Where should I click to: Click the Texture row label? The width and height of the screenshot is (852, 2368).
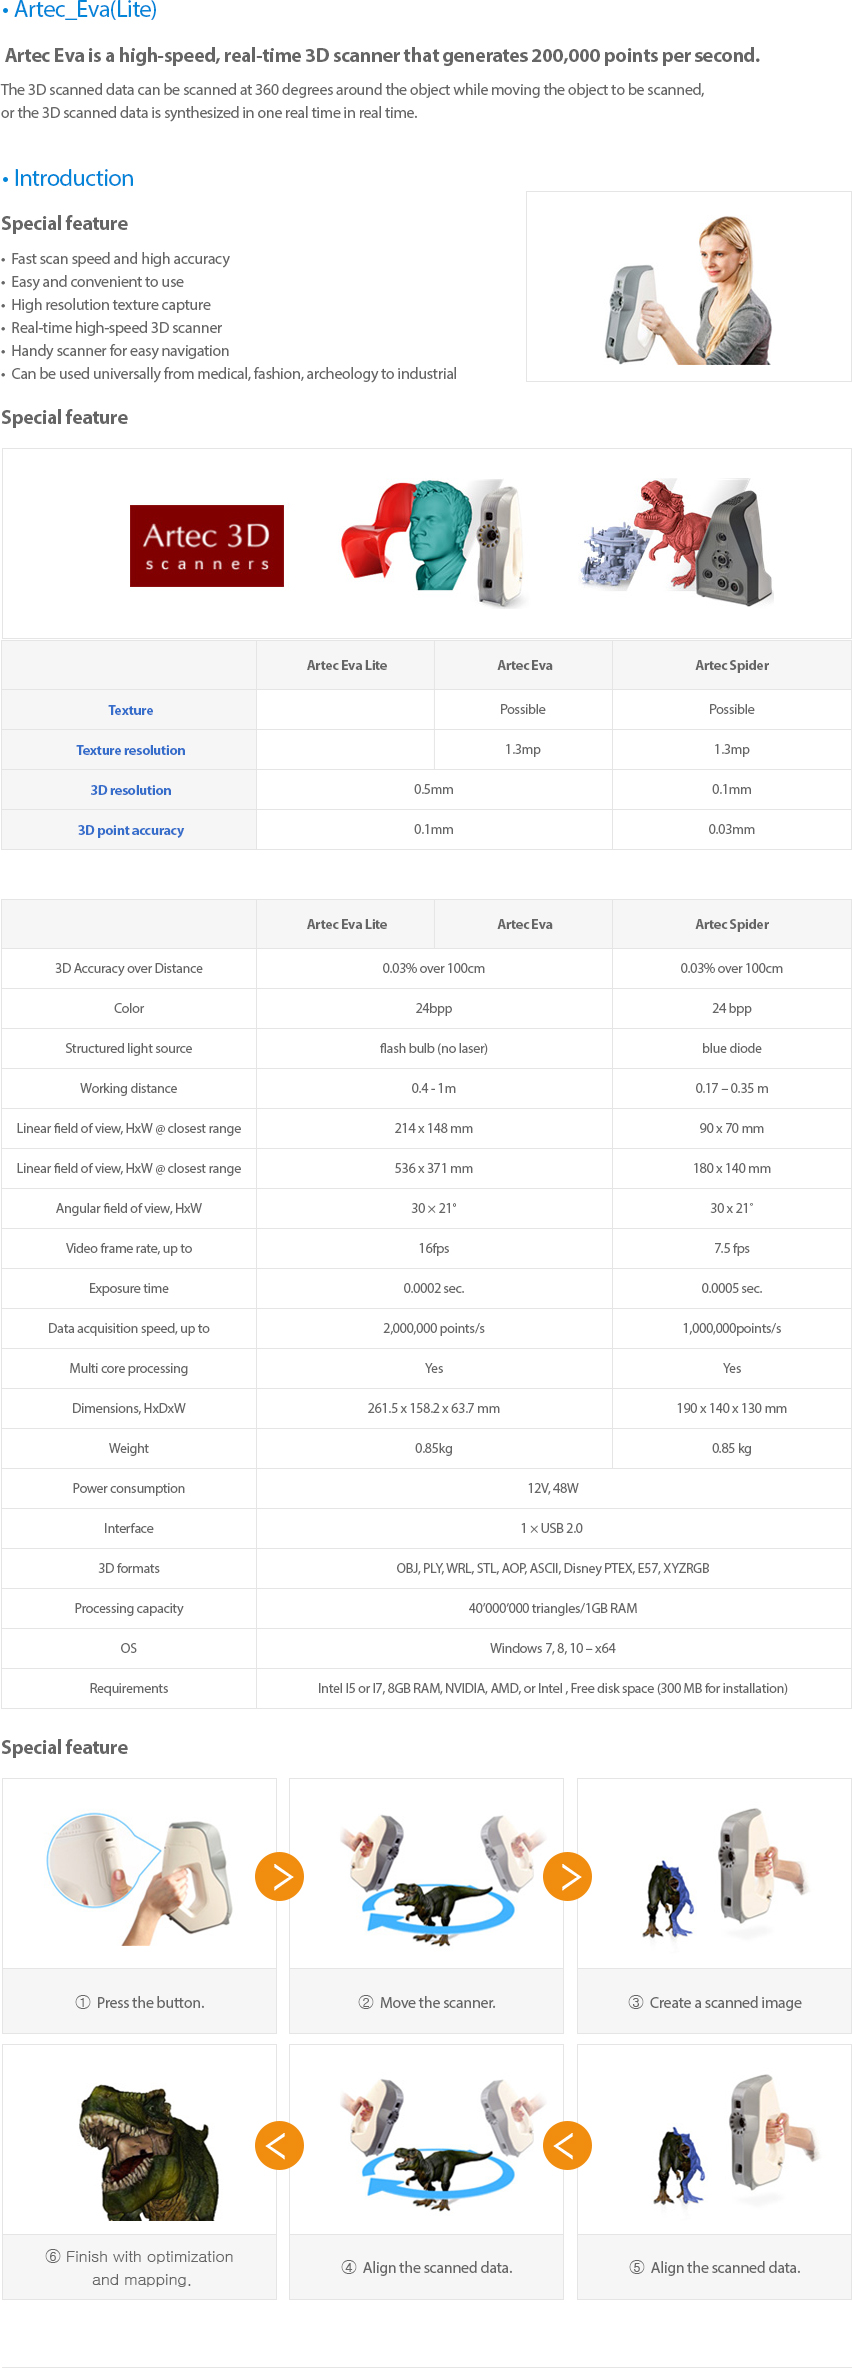tap(131, 710)
